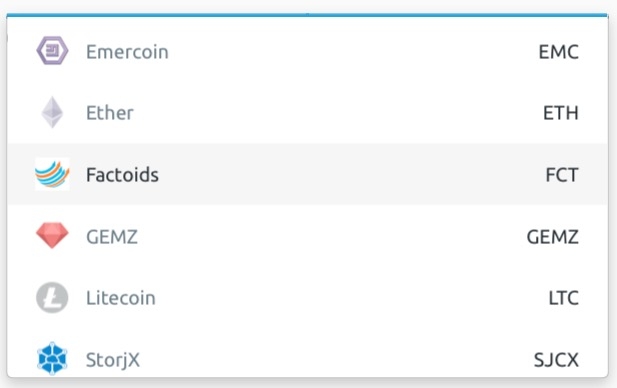The height and width of the screenshot is (388, 617).
Task: Click the ETH ticker symbol
Action: 561,113
